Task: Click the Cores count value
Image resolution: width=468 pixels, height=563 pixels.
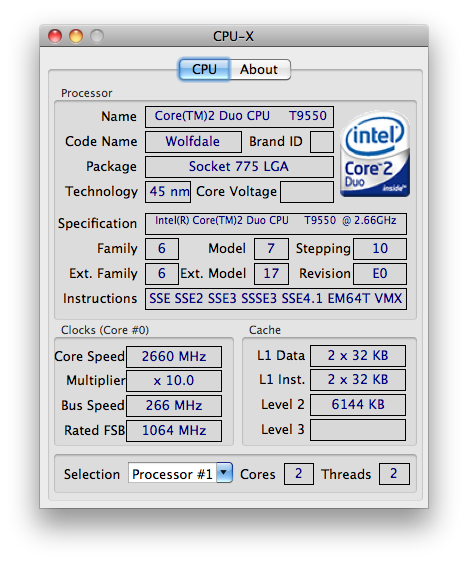Action: point(299,474)
